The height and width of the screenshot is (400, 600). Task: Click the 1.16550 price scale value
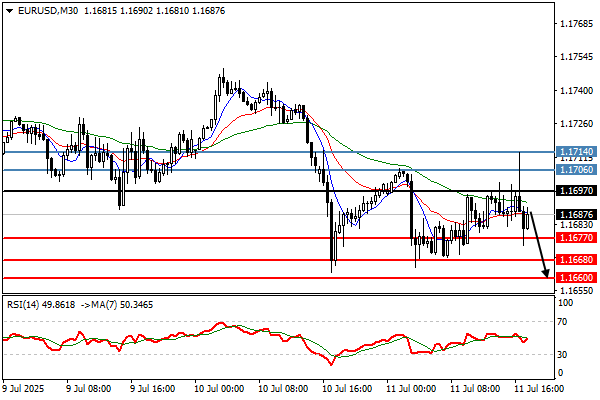point(576,291)
